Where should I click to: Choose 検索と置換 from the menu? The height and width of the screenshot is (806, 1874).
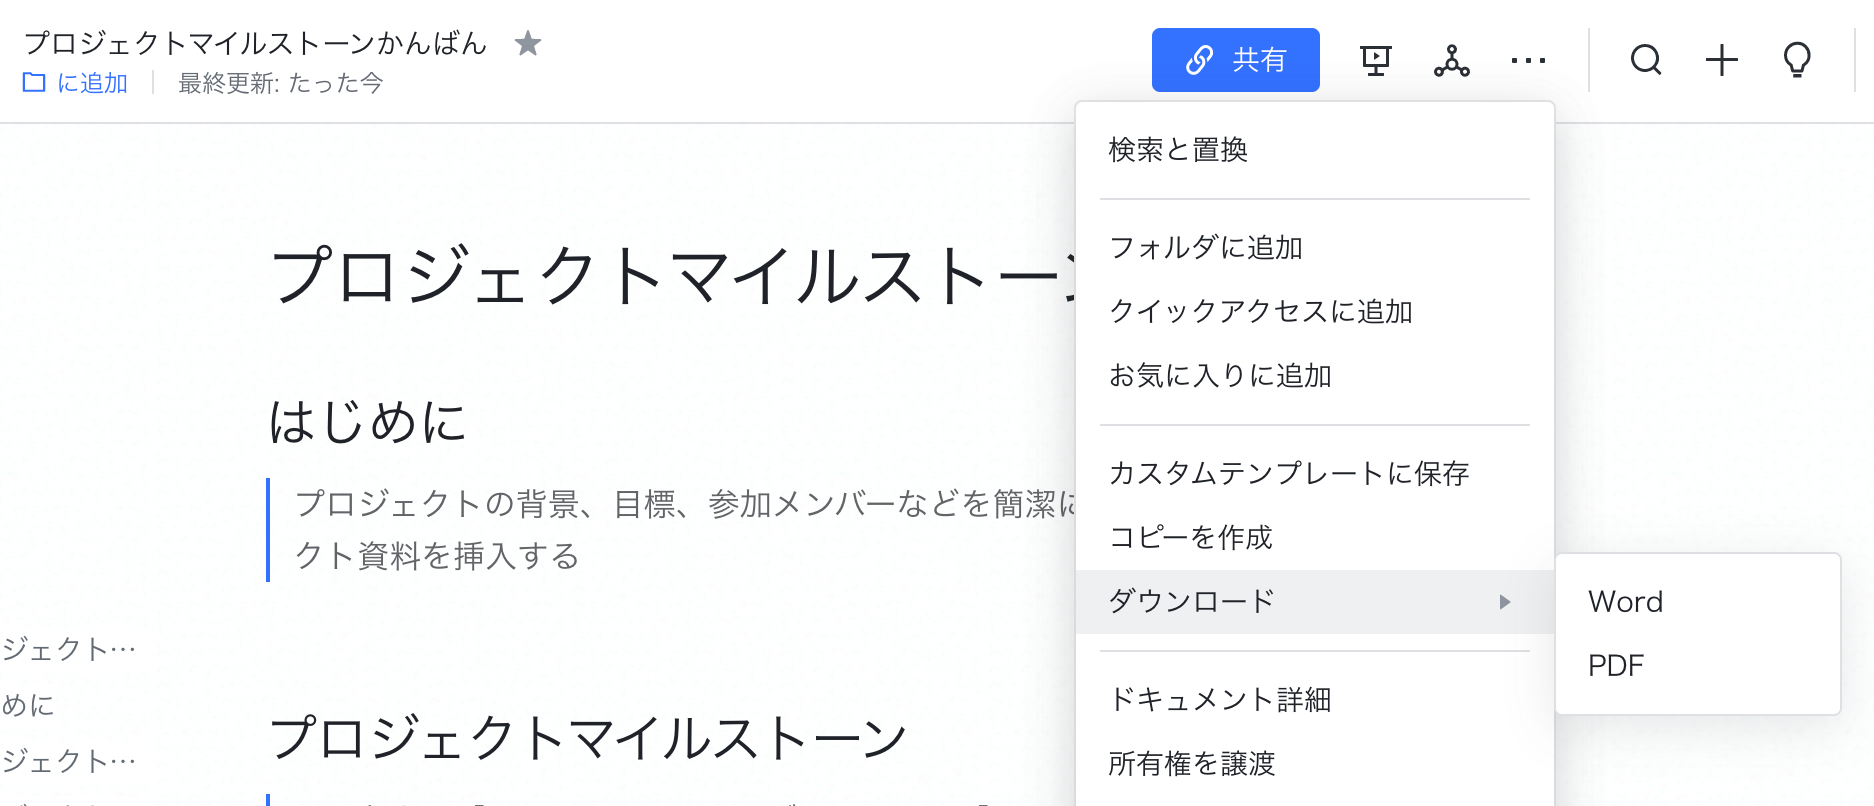click(x=1178, y=150)
